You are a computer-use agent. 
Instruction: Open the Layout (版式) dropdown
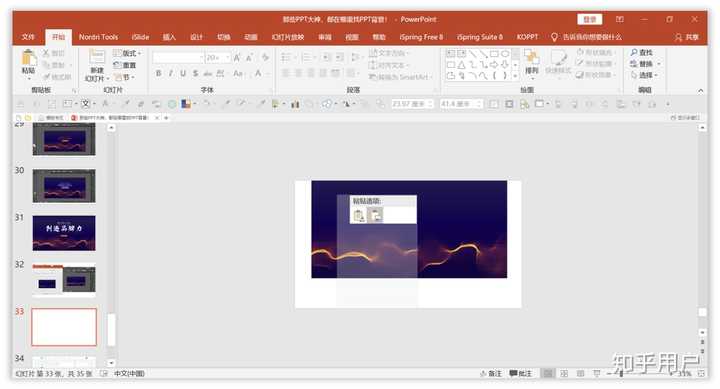[x=127, y=53]
